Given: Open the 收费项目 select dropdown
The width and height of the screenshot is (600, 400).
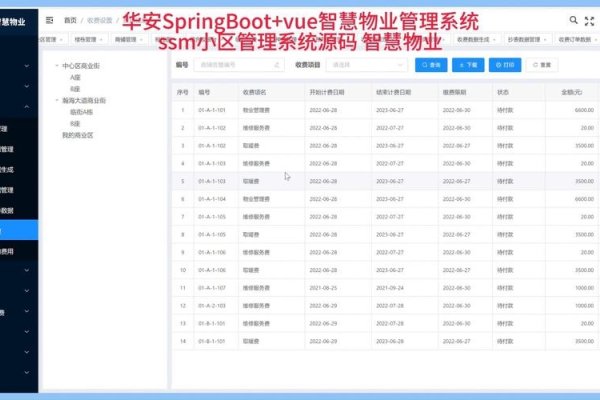Looking at the screenshot, I should [x=367, y=65].
